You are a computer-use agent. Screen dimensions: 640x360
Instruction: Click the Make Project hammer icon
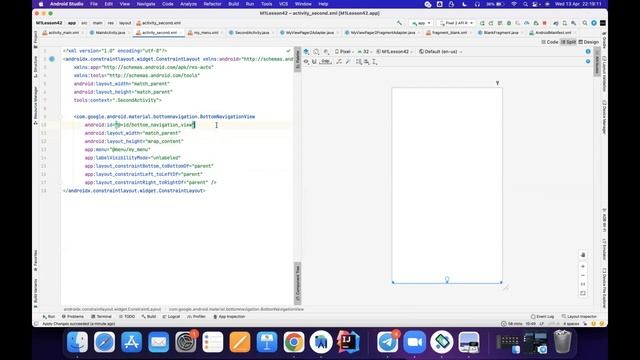(x=399, y=23)
